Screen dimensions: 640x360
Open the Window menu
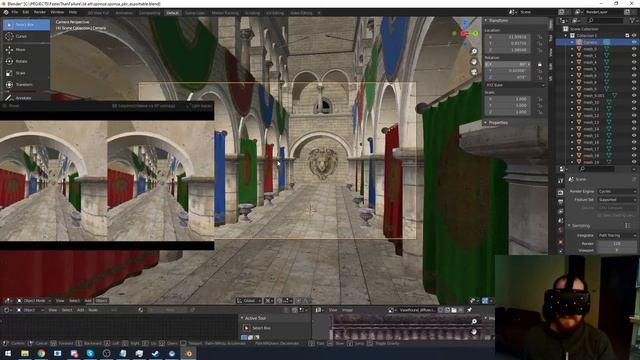click(x=57, y=13)
